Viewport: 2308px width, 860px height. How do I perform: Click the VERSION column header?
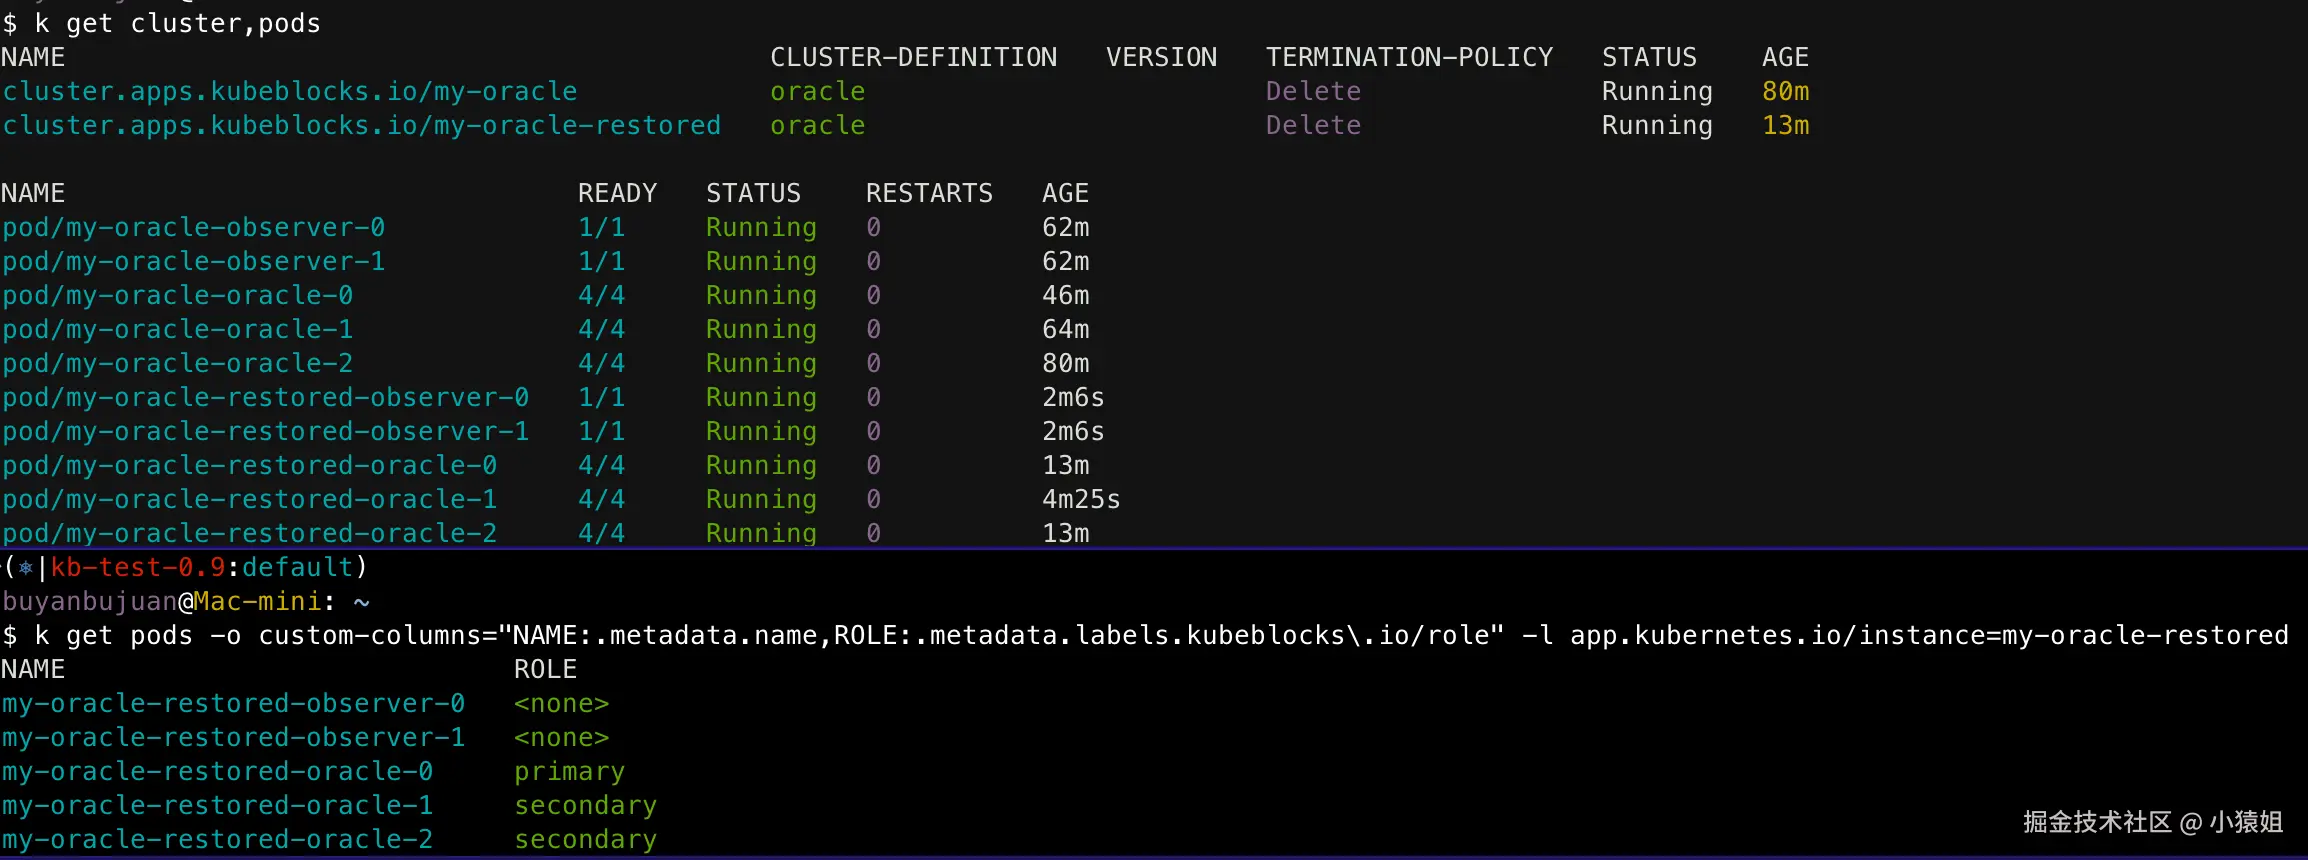1161,58
